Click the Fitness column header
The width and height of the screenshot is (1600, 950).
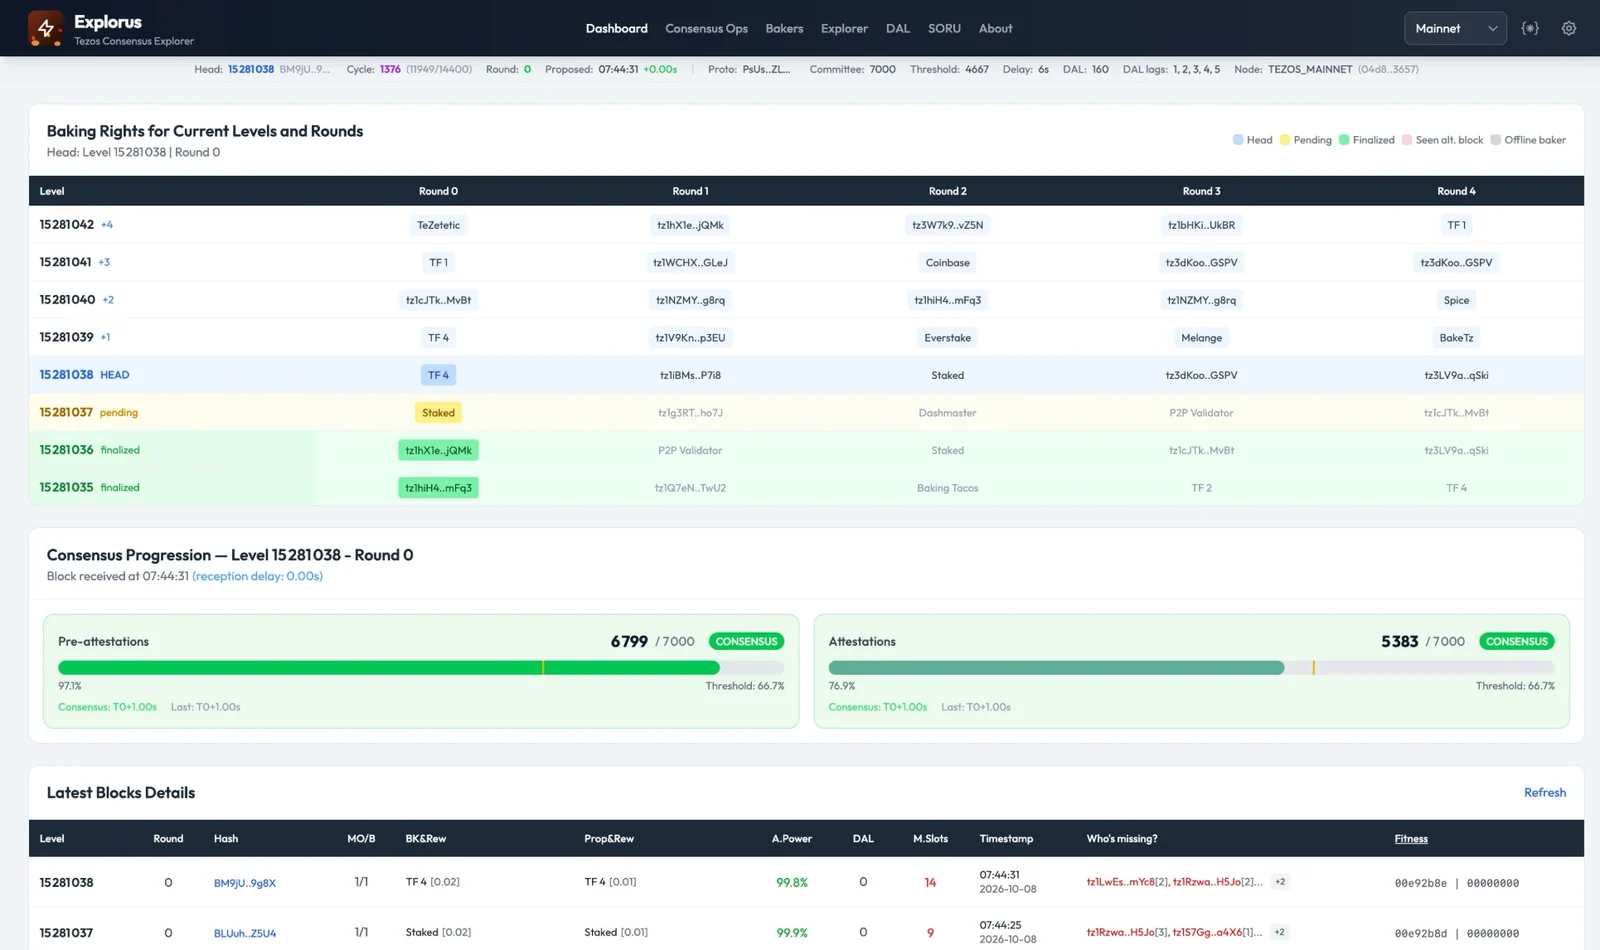click(1411, 838)
